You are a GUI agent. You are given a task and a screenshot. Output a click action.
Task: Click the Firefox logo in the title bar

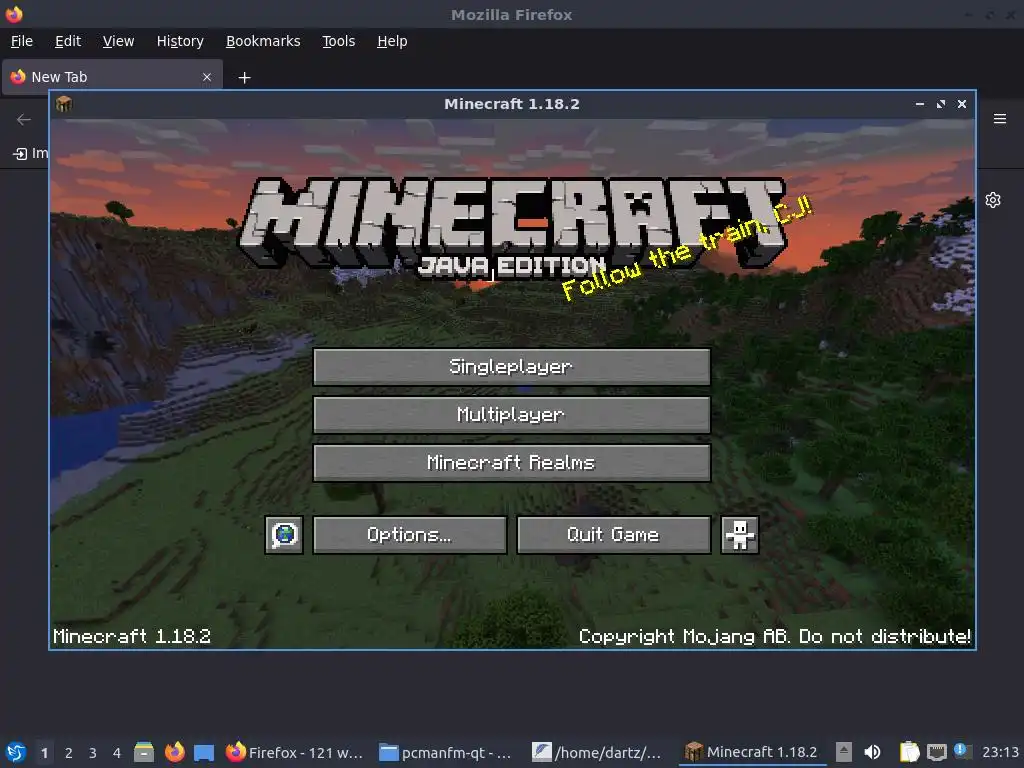(14, 14)
